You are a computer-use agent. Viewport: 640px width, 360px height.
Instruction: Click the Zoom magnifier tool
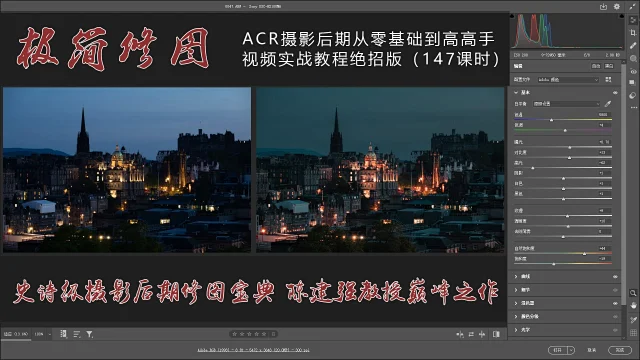633,293
